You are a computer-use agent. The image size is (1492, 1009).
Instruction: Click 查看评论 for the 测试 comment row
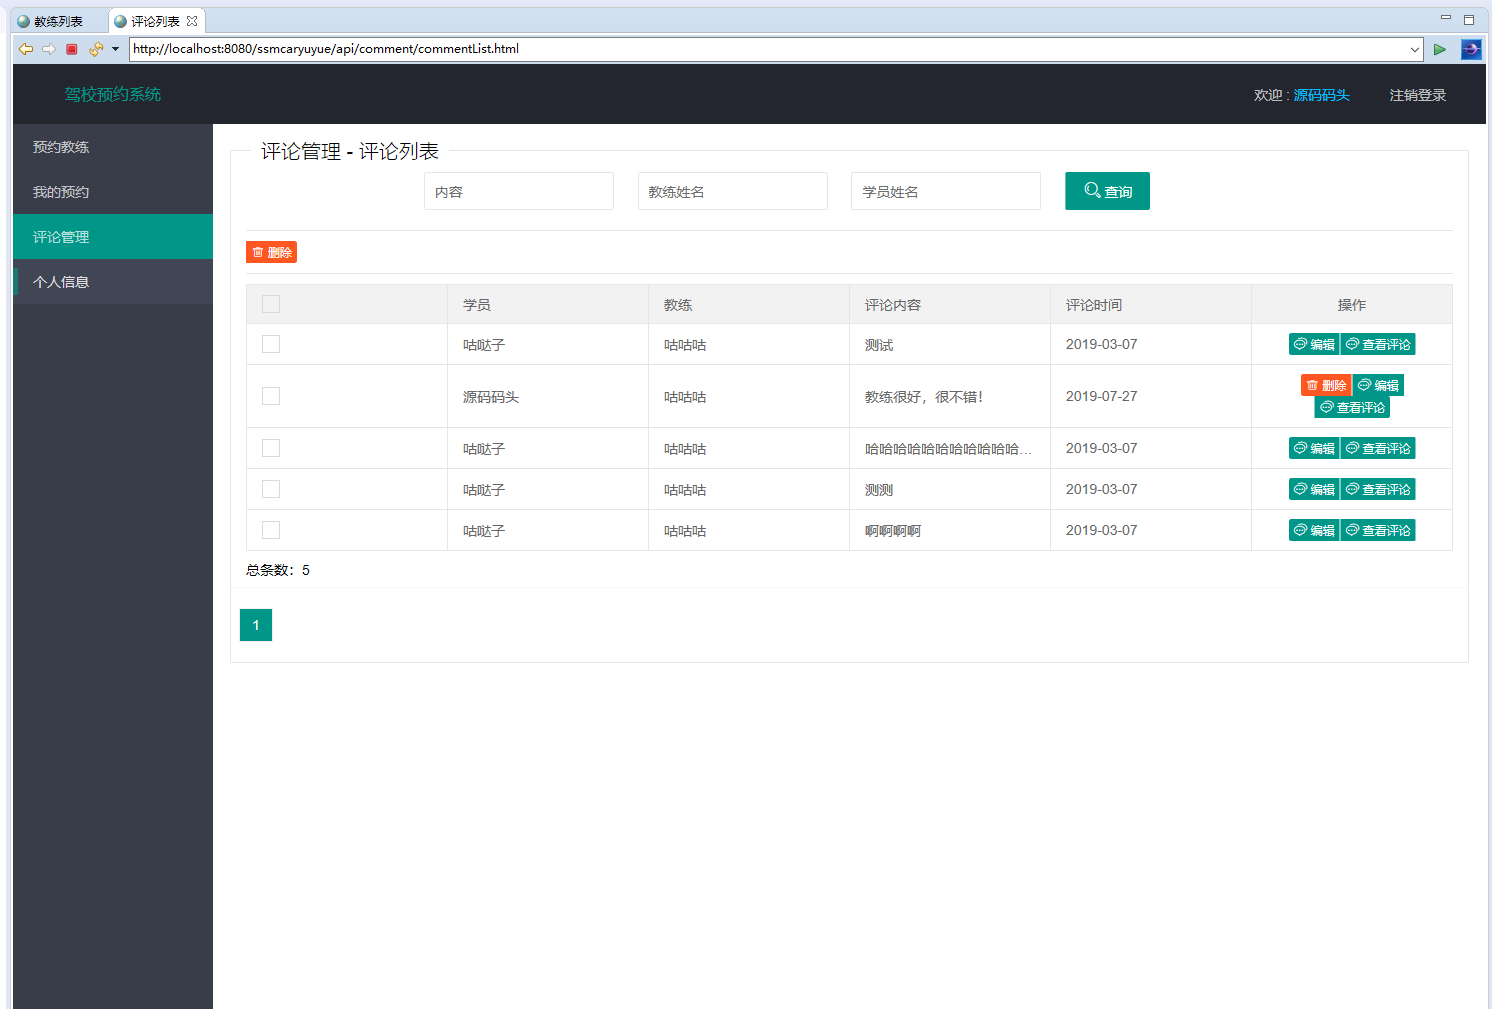tap(1378, 344)
